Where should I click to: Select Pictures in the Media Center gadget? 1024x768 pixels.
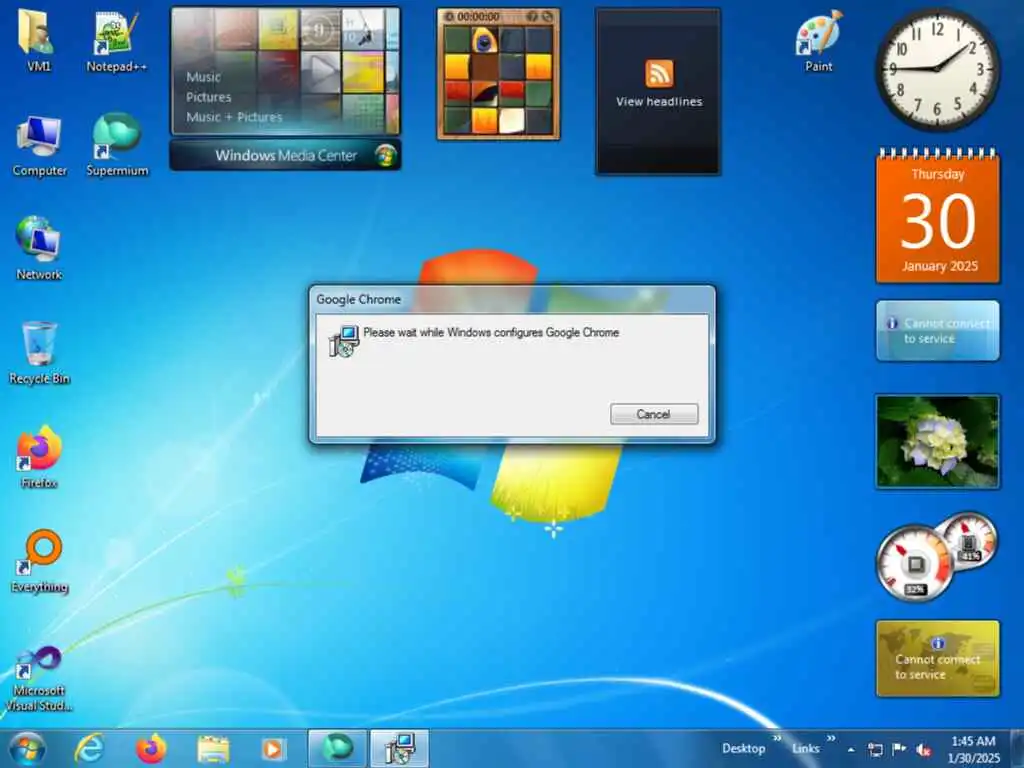pyautogui.click(x=208, y=97)
